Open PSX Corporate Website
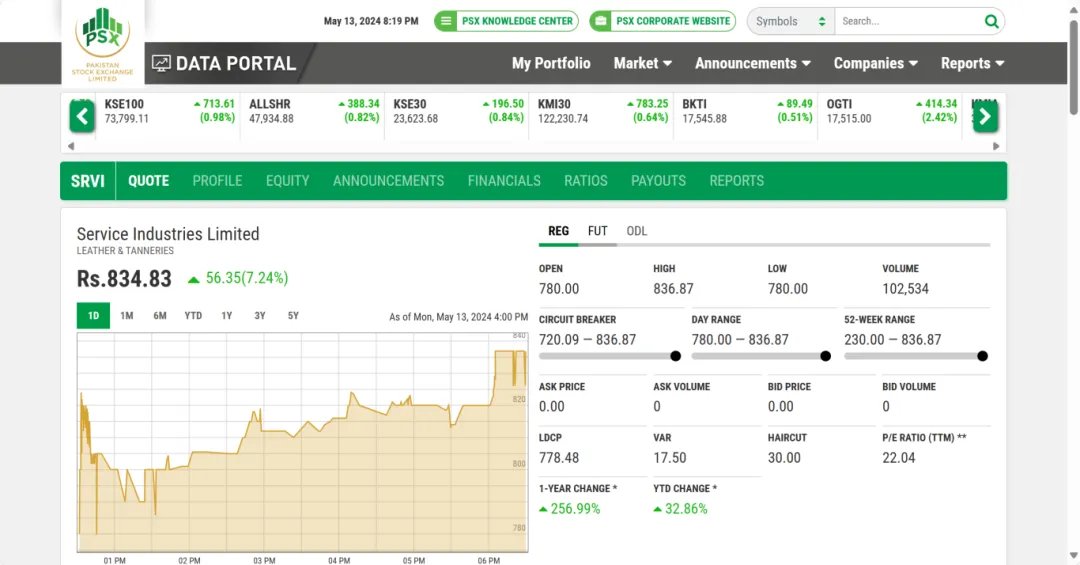The width and height of the screenshot is (1080, 565). click(663, 21)
